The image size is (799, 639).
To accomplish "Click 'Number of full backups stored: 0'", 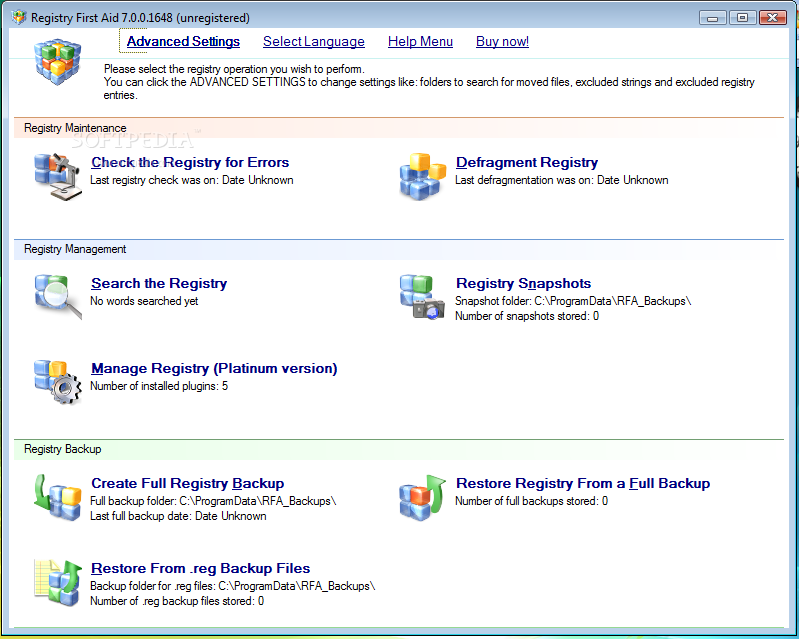I will click(531, 501).
